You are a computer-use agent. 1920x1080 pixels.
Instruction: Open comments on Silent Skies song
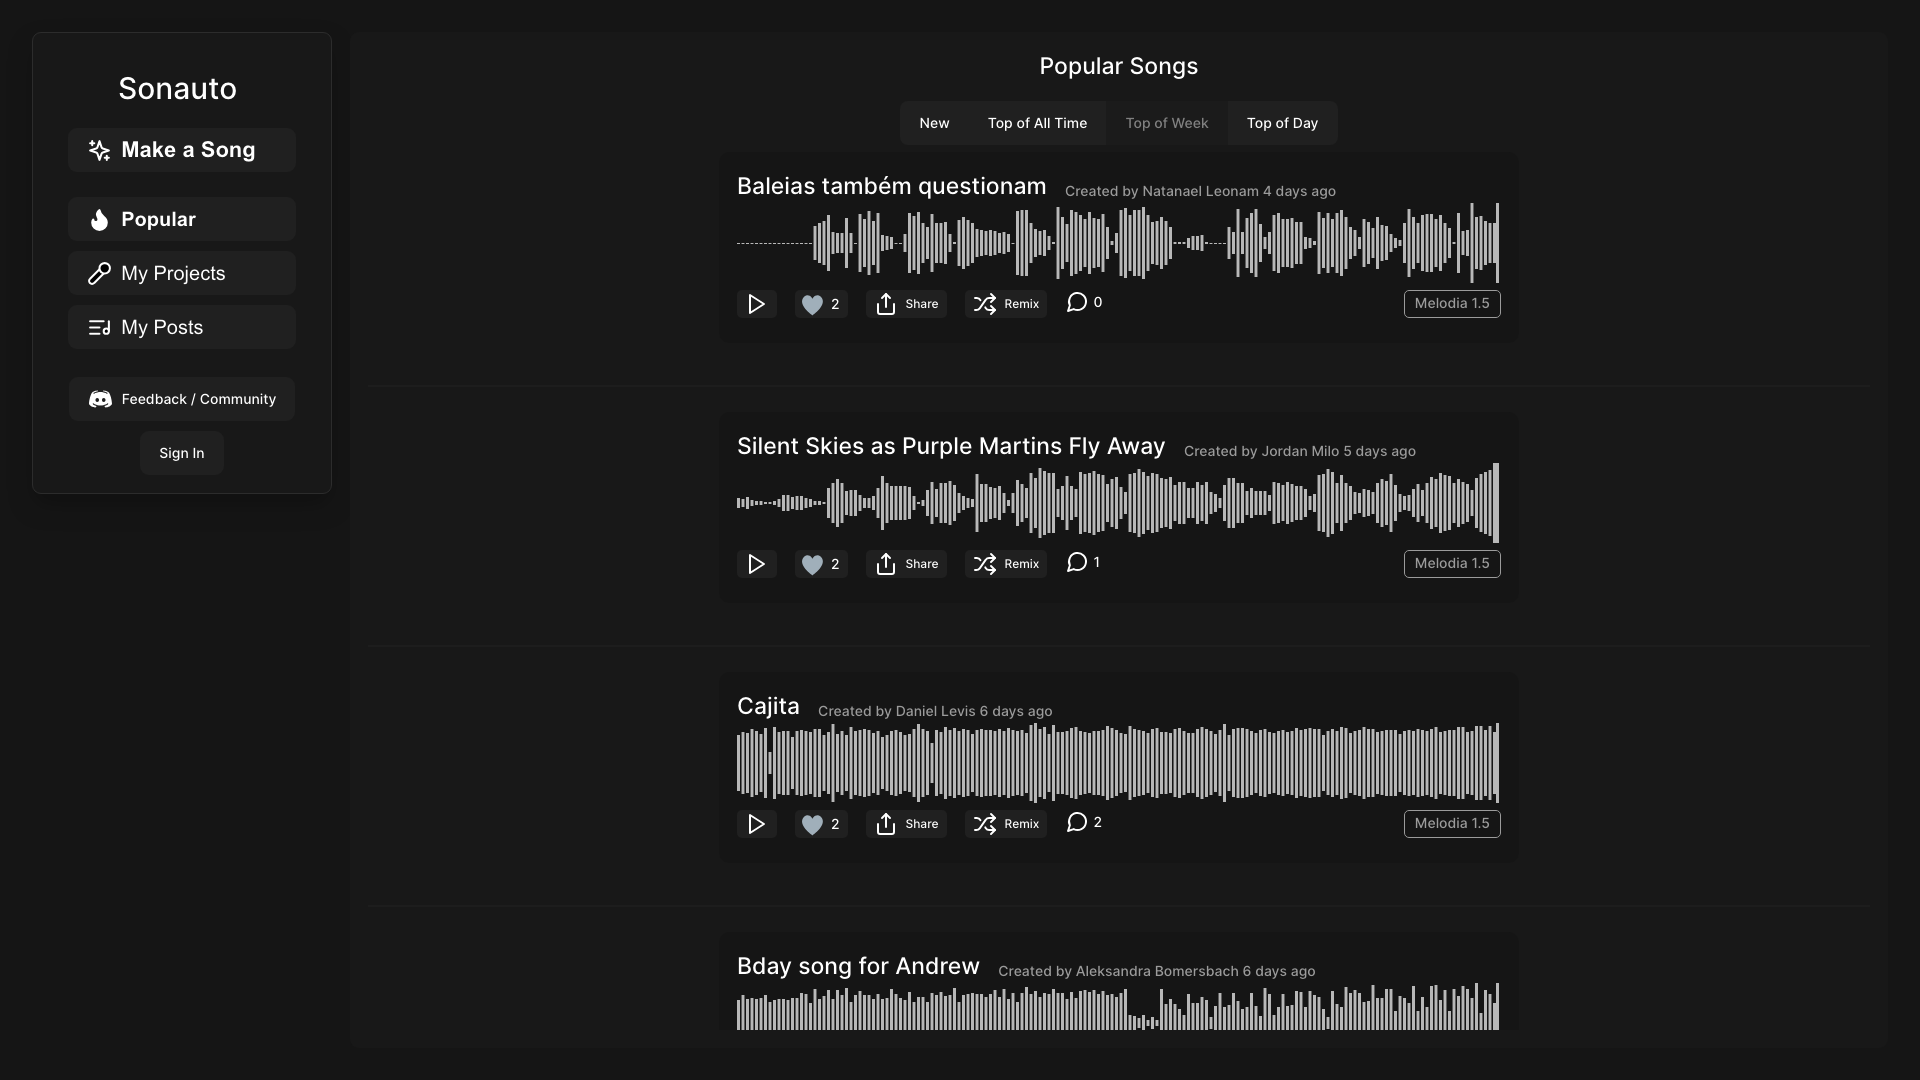1083,562
